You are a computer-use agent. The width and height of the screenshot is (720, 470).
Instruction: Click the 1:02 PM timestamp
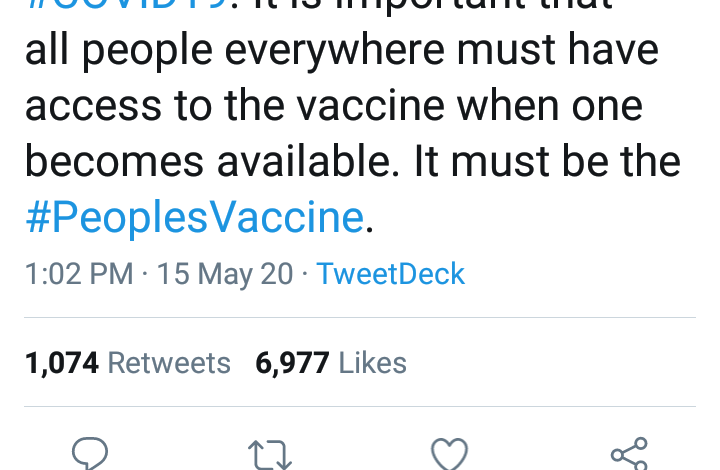[79, 273]
